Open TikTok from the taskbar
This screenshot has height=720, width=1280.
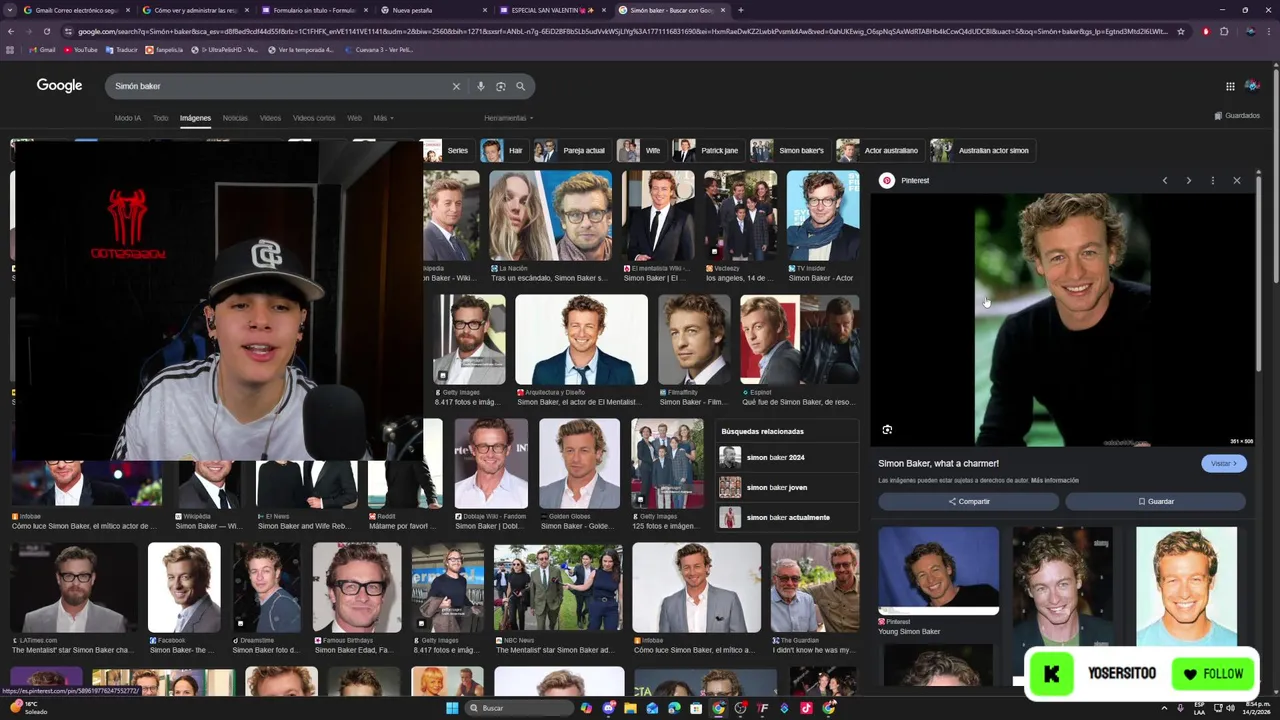[806, 708]
